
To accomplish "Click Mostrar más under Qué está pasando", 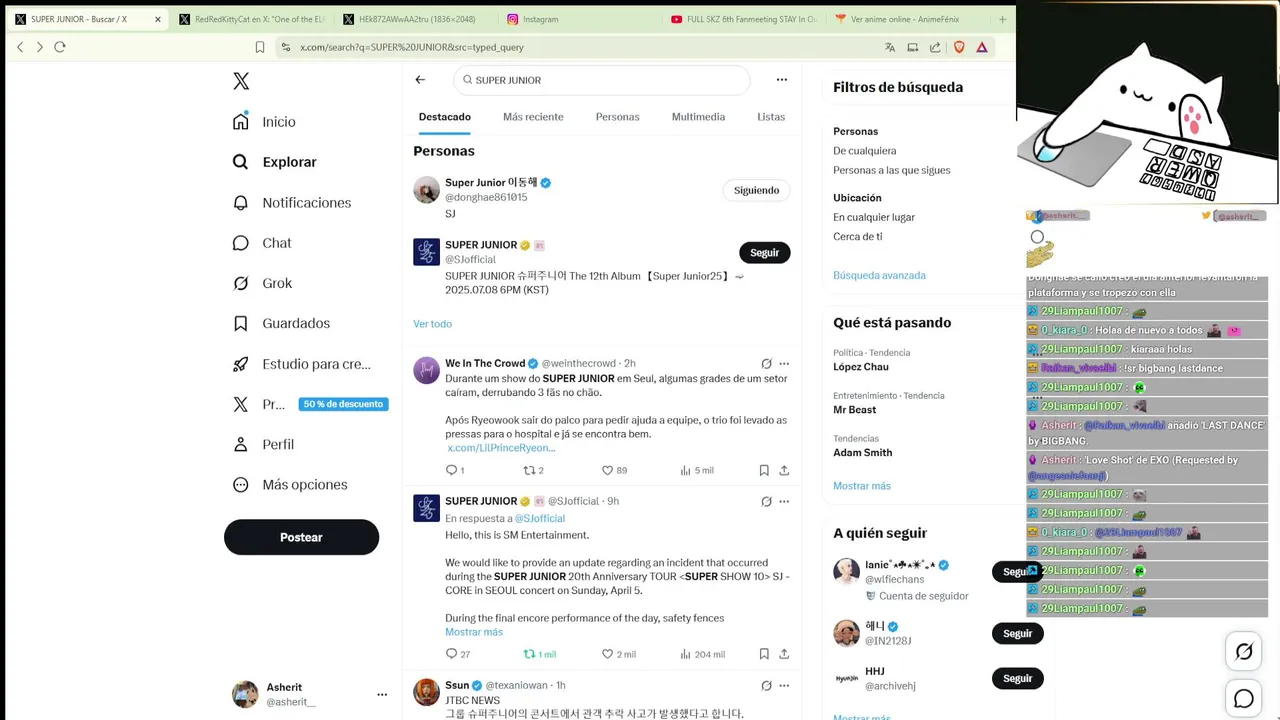I will 862,486.
